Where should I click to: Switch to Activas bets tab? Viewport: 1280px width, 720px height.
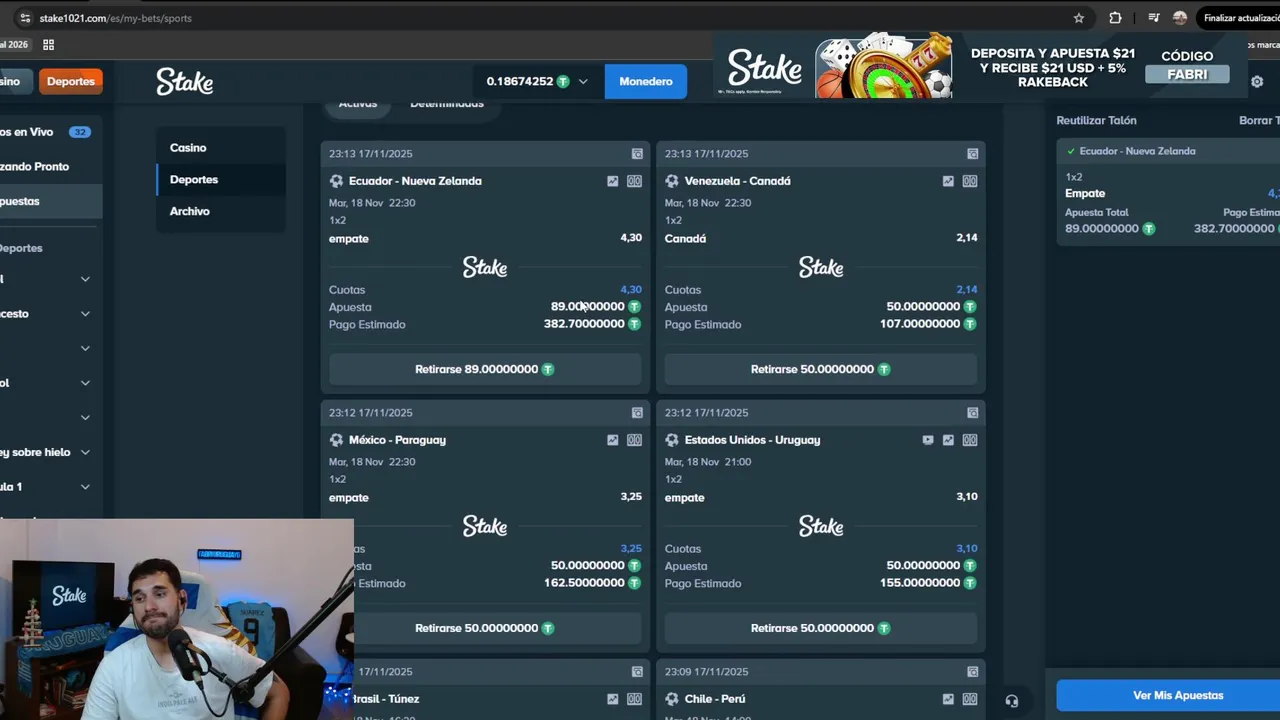[x=358, y=104]
